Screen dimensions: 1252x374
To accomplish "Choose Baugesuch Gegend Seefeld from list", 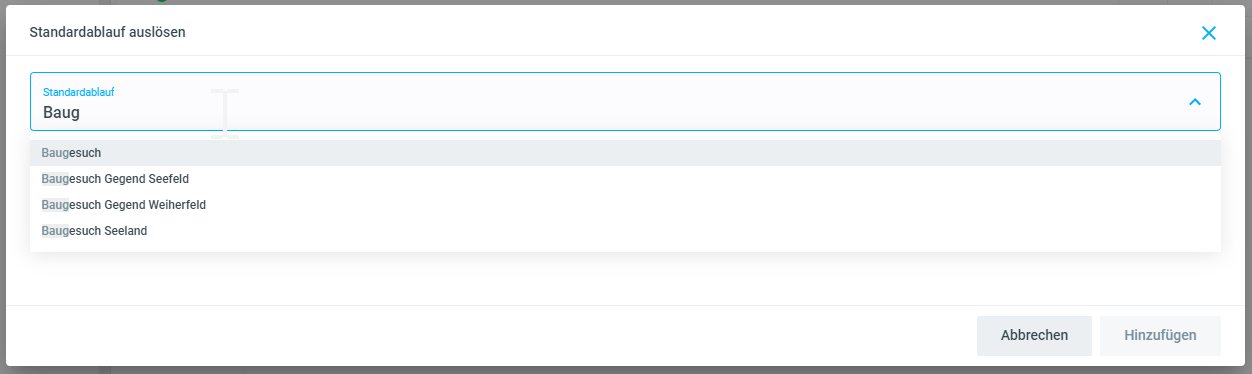I will pyautogui.click(x=625, y=179).
